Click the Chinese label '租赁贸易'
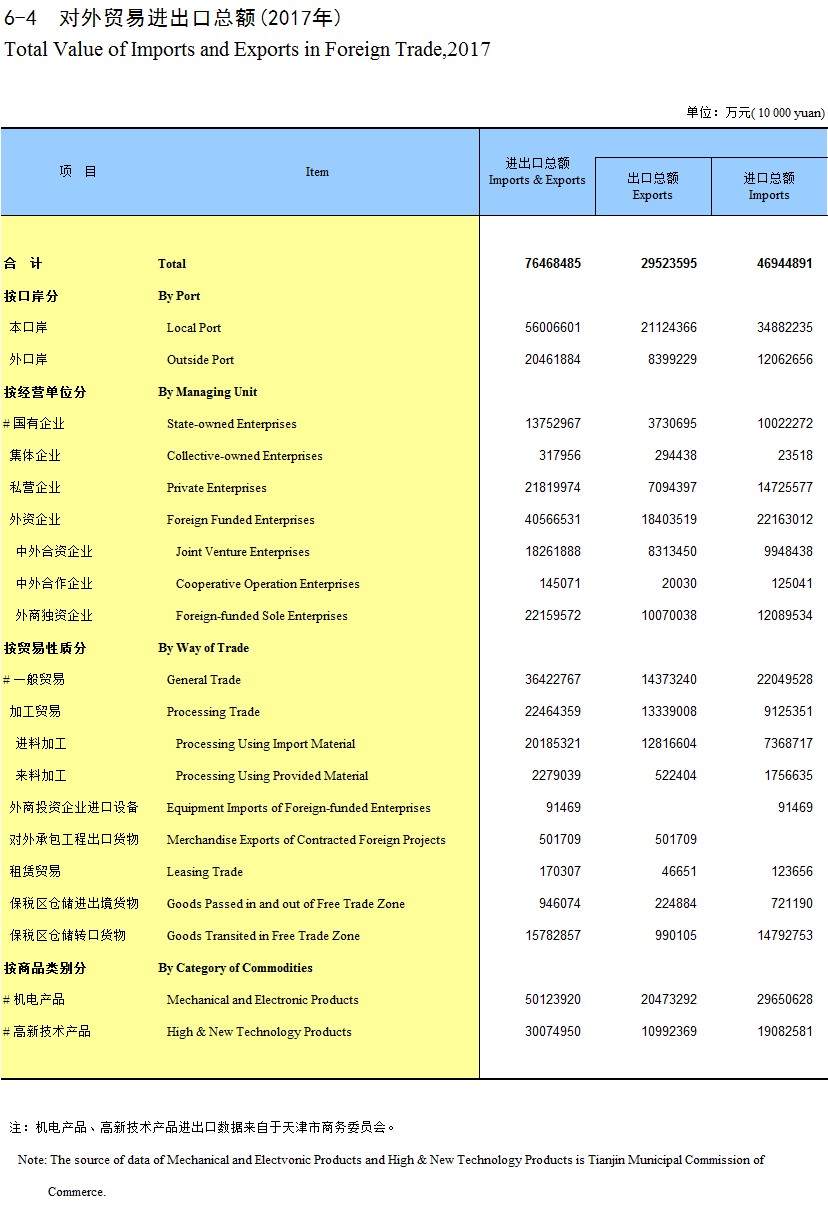The width and height of the screenshot is (828, 1208). click(35, 872)
